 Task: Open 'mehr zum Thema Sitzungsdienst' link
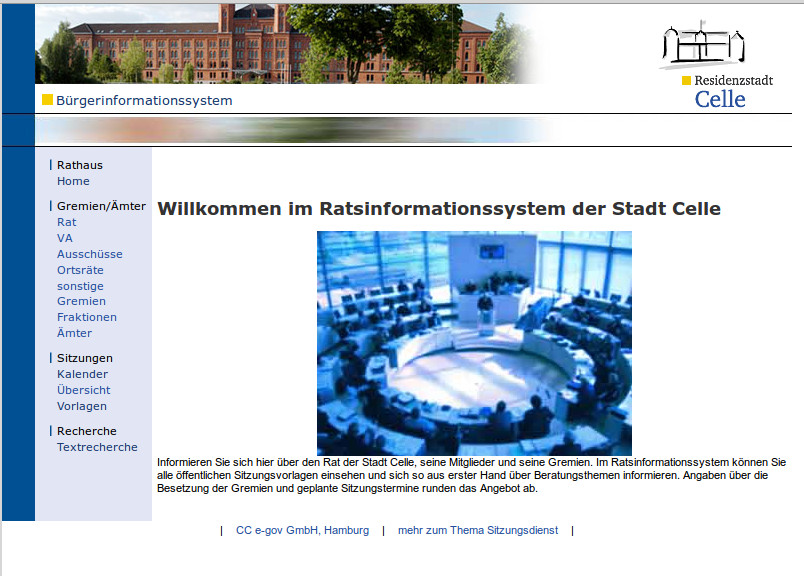477,530
